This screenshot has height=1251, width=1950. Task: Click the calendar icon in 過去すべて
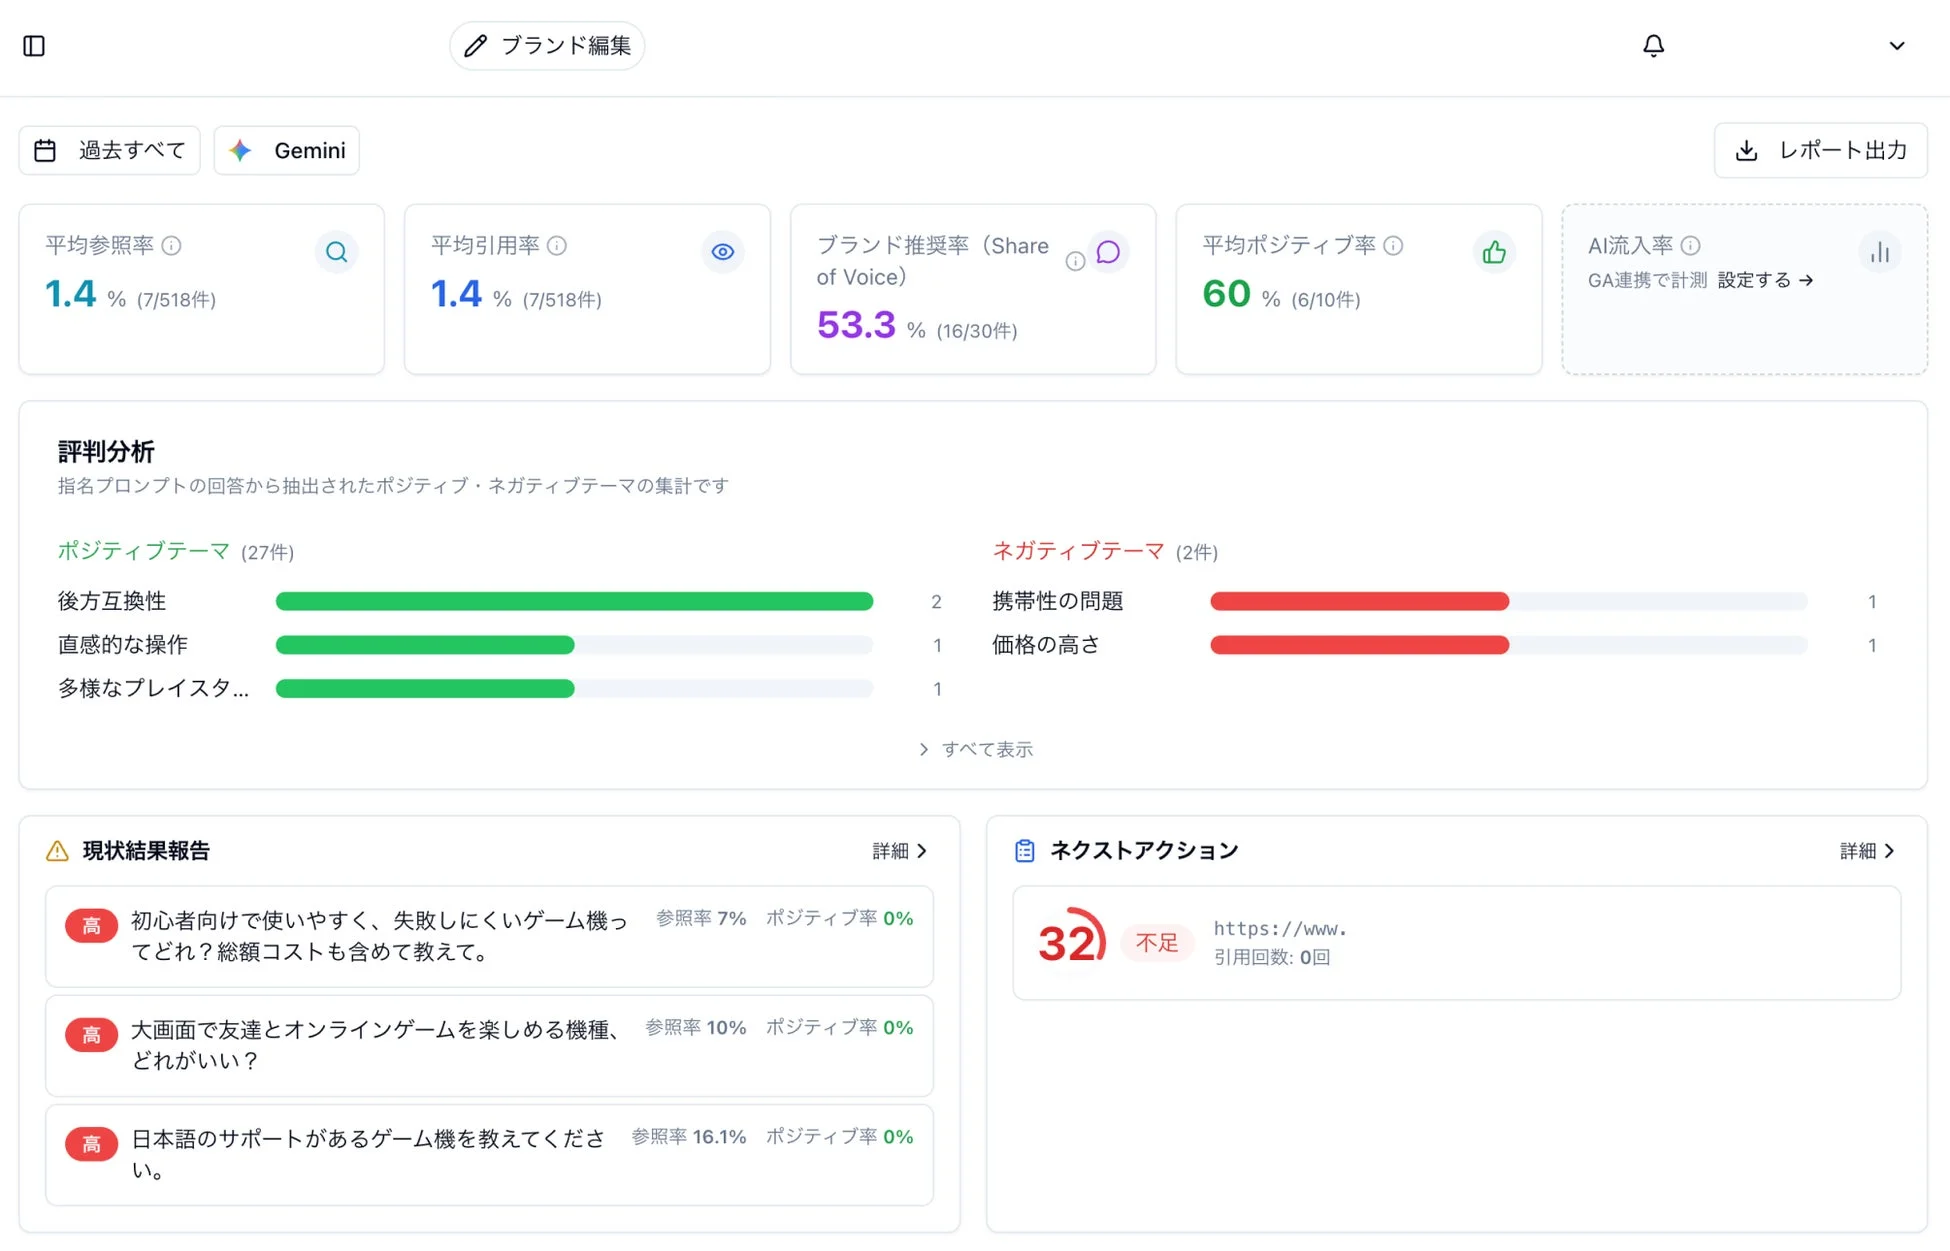click(x=45, y=151)
